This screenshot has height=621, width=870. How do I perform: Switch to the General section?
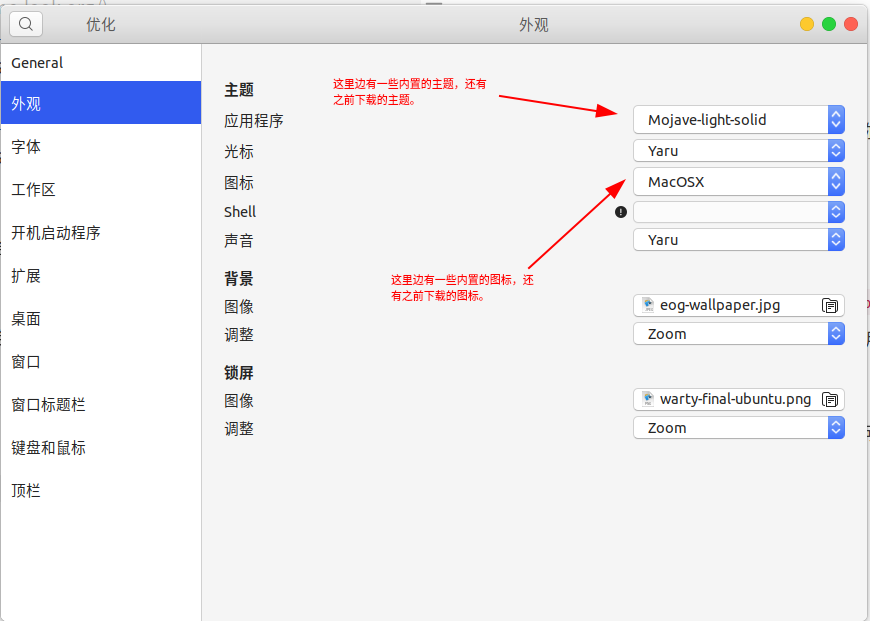click(x=37, y=62)
